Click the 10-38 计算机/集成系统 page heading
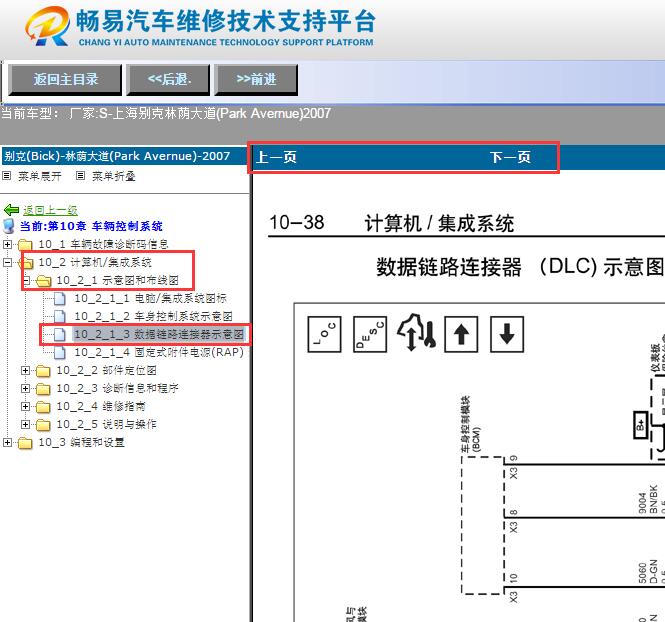This screenshot has width=665, height=622. 391,223
